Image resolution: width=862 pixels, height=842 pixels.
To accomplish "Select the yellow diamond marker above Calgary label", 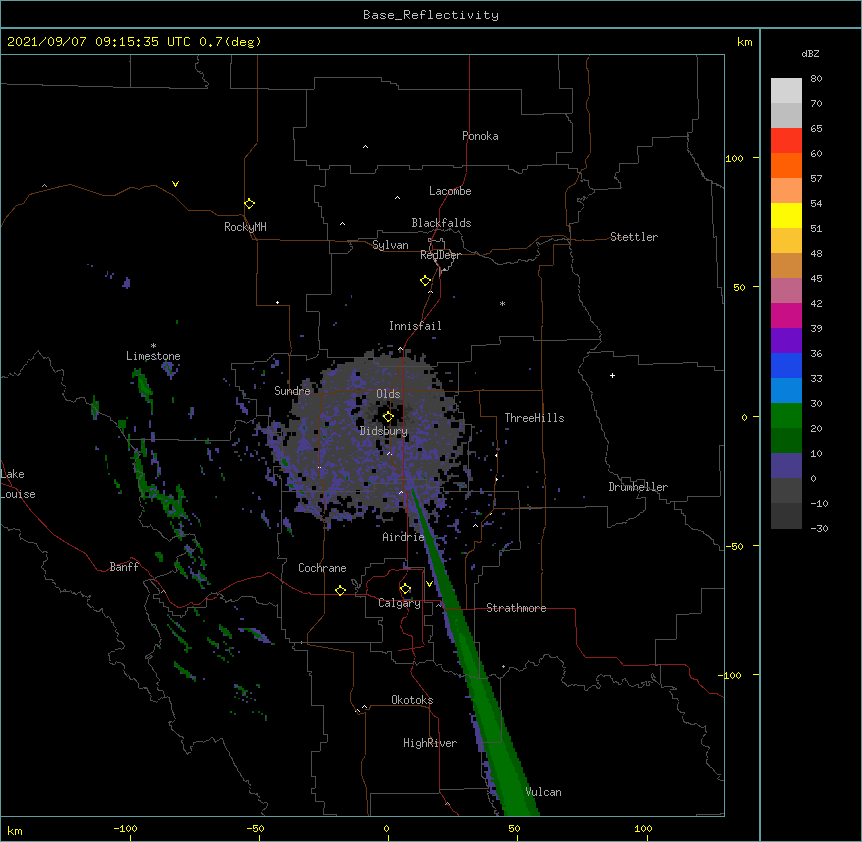I will [x=405, y=589].
